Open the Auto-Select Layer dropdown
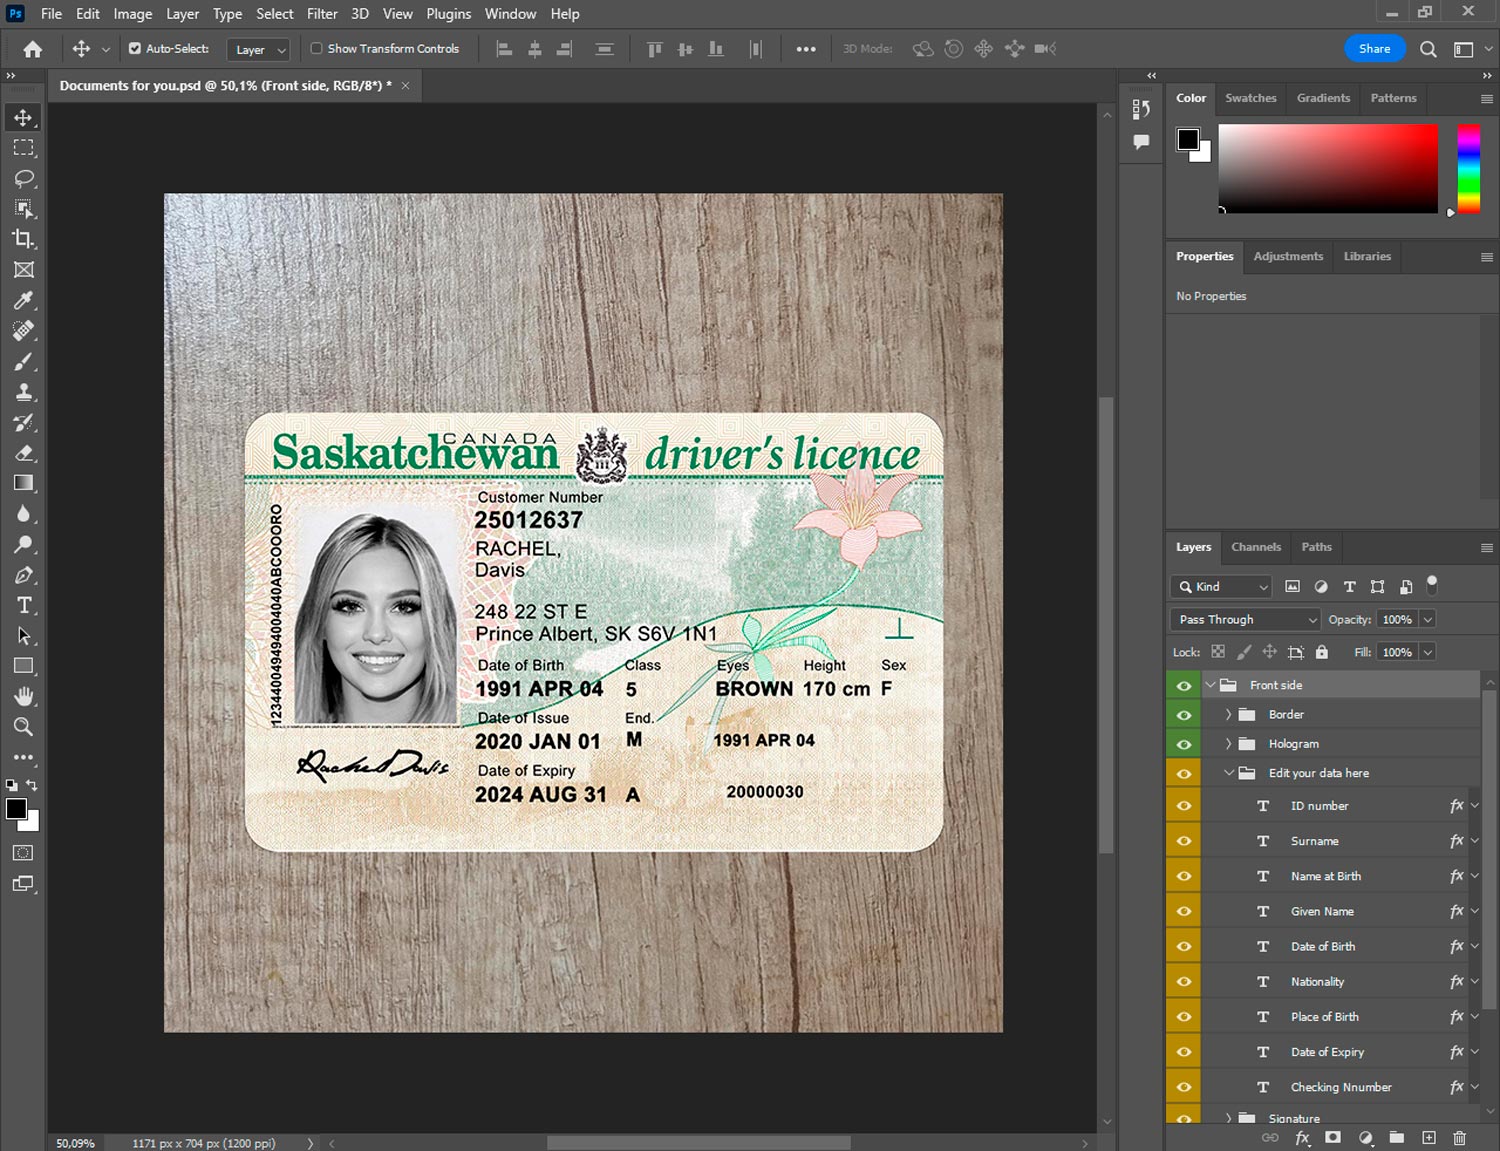The width and height of the screenshot is (1500, 1151). tap(259, 49)
